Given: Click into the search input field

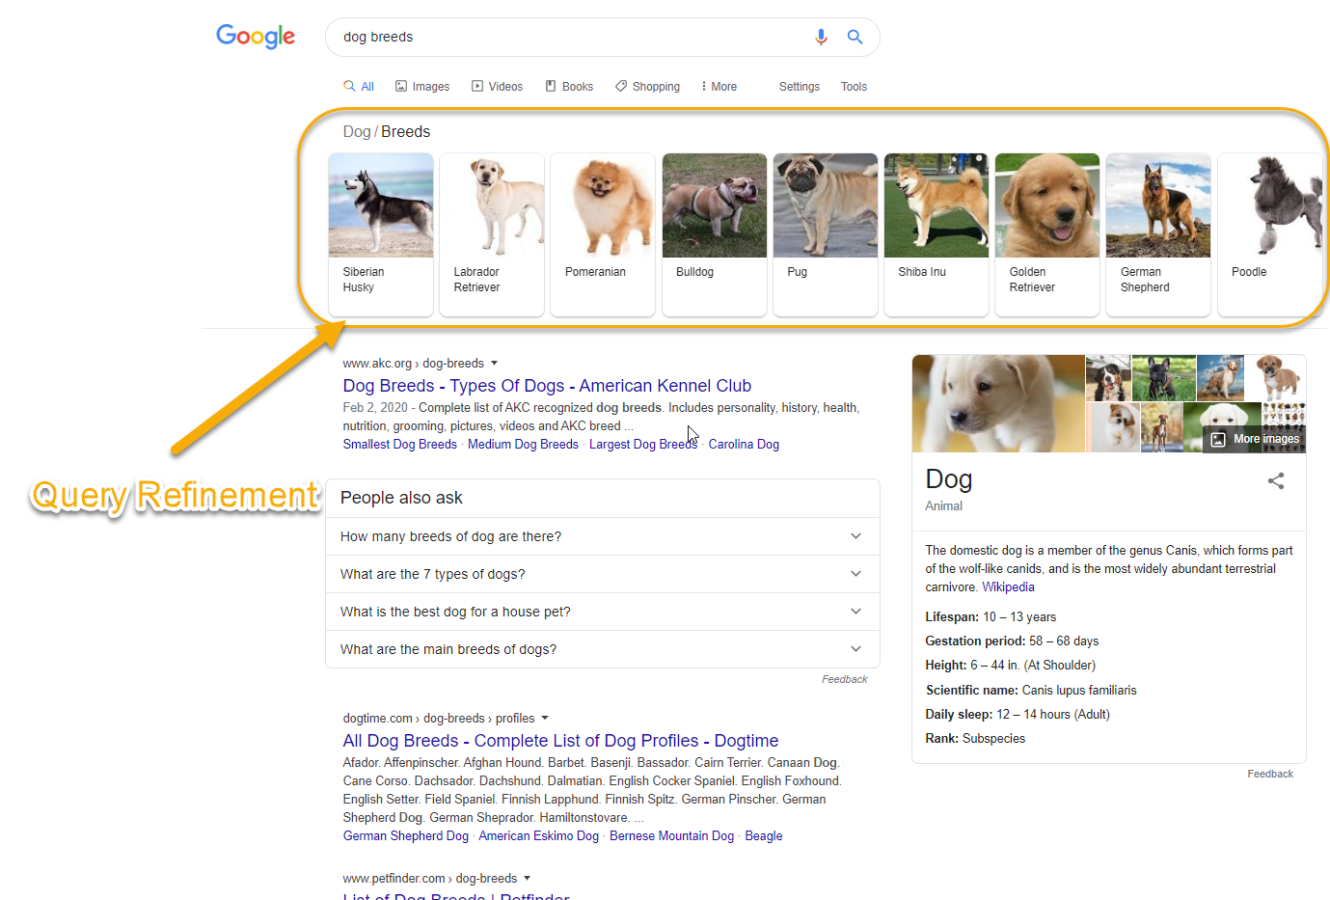Looking at the screenshot, I should tap(570, 37).
